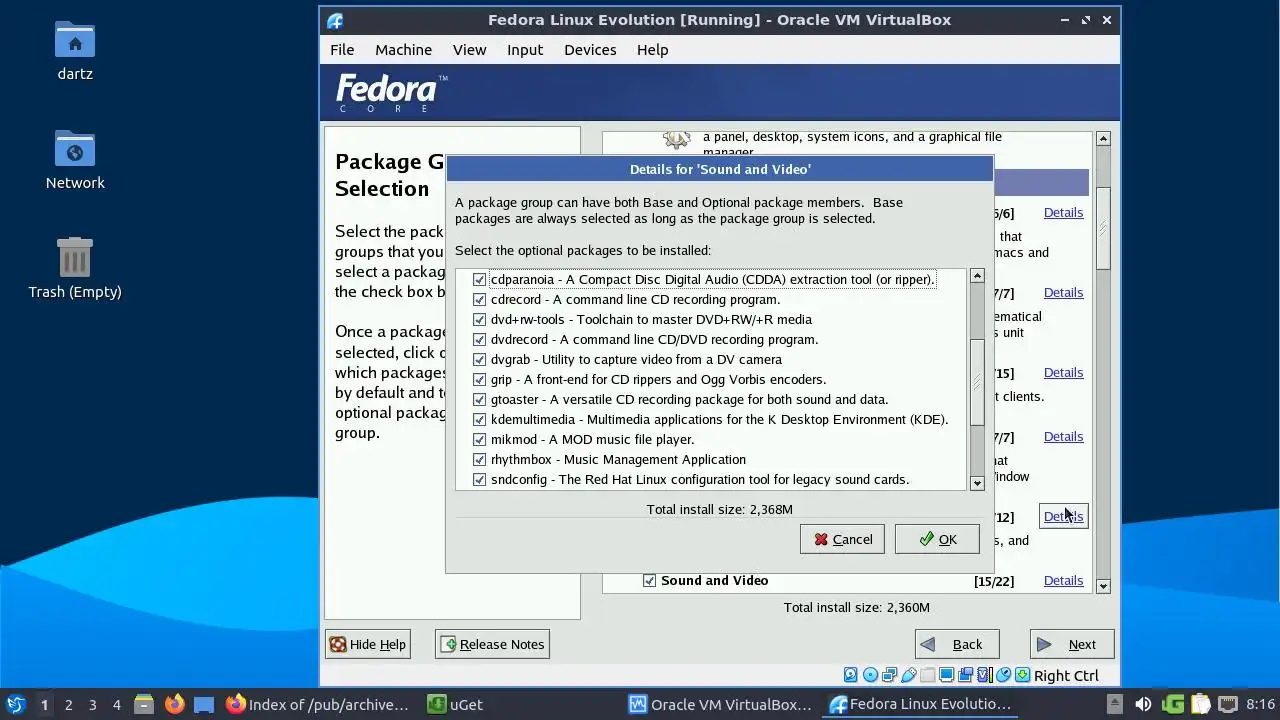Viewport: 1280px width, 720px height.
Task: Uncheck the dvd+rw-tools package
Action: [x=479, y=320]
